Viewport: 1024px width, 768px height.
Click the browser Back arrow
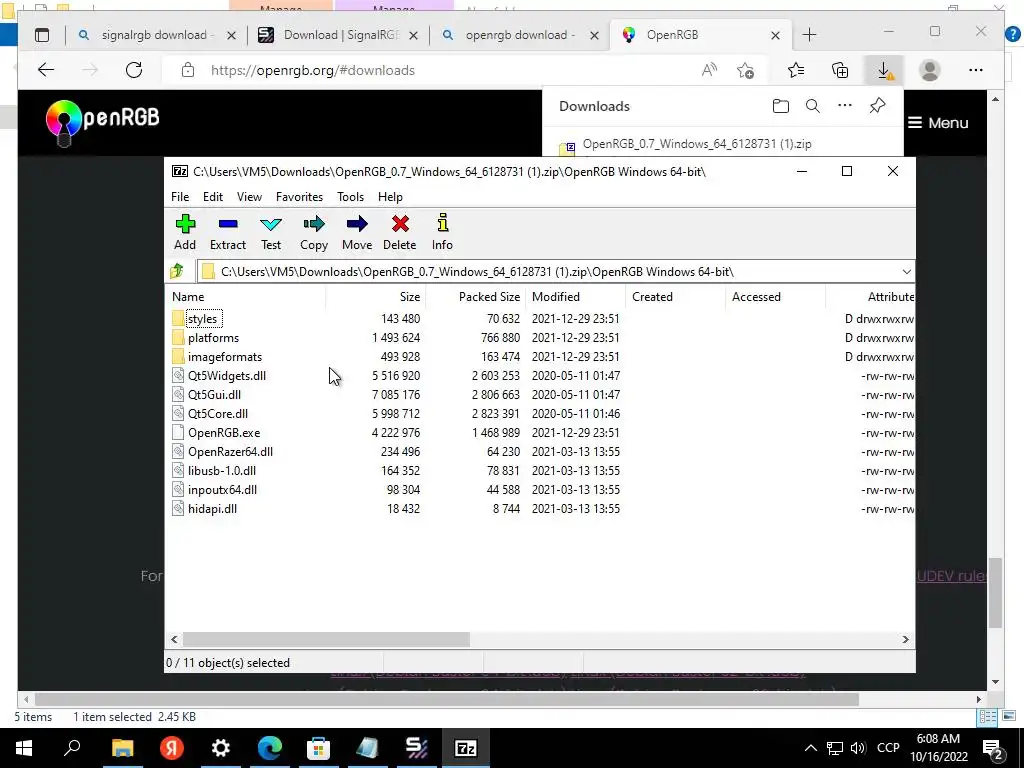click(46, 70)
